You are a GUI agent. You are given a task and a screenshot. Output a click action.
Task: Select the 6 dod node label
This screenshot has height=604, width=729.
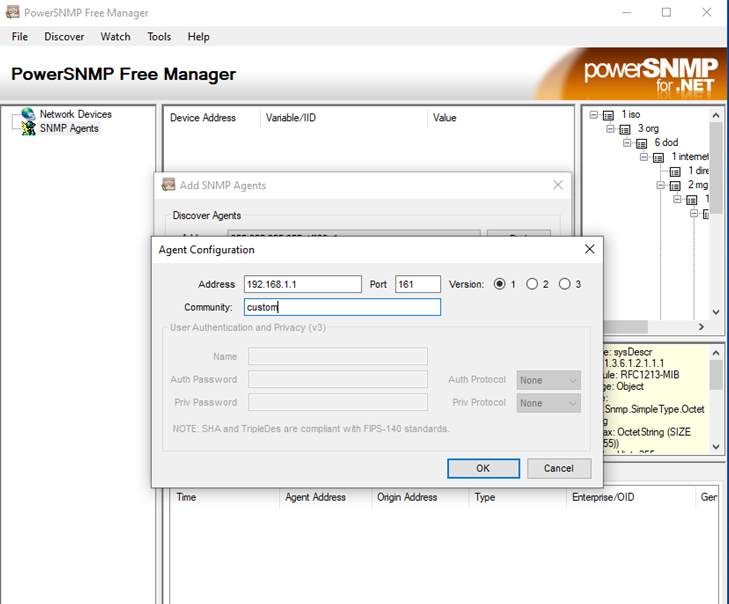point(666,142)
